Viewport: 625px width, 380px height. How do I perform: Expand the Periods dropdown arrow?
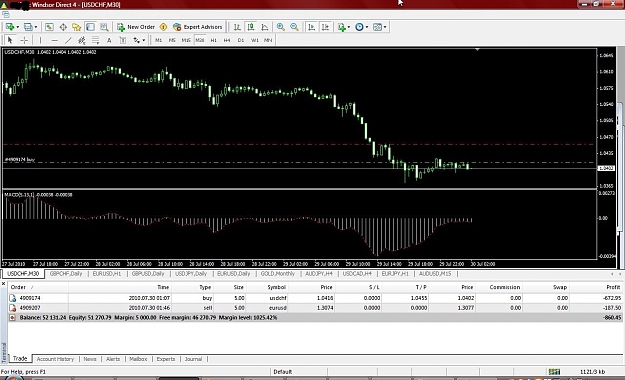367,27
